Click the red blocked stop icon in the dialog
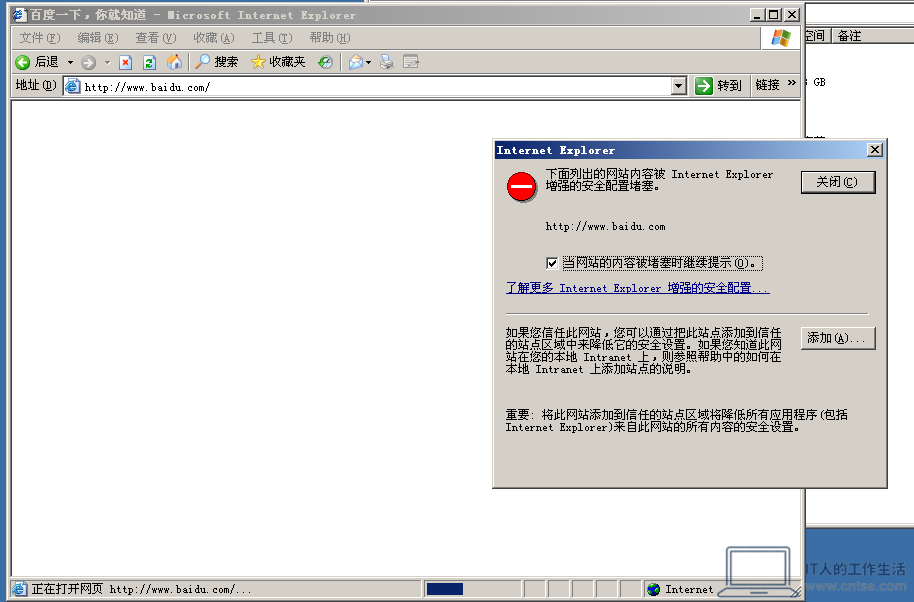The height and width of the screenshot is (602, 914). pyautogui.click(x=521, y=187)
